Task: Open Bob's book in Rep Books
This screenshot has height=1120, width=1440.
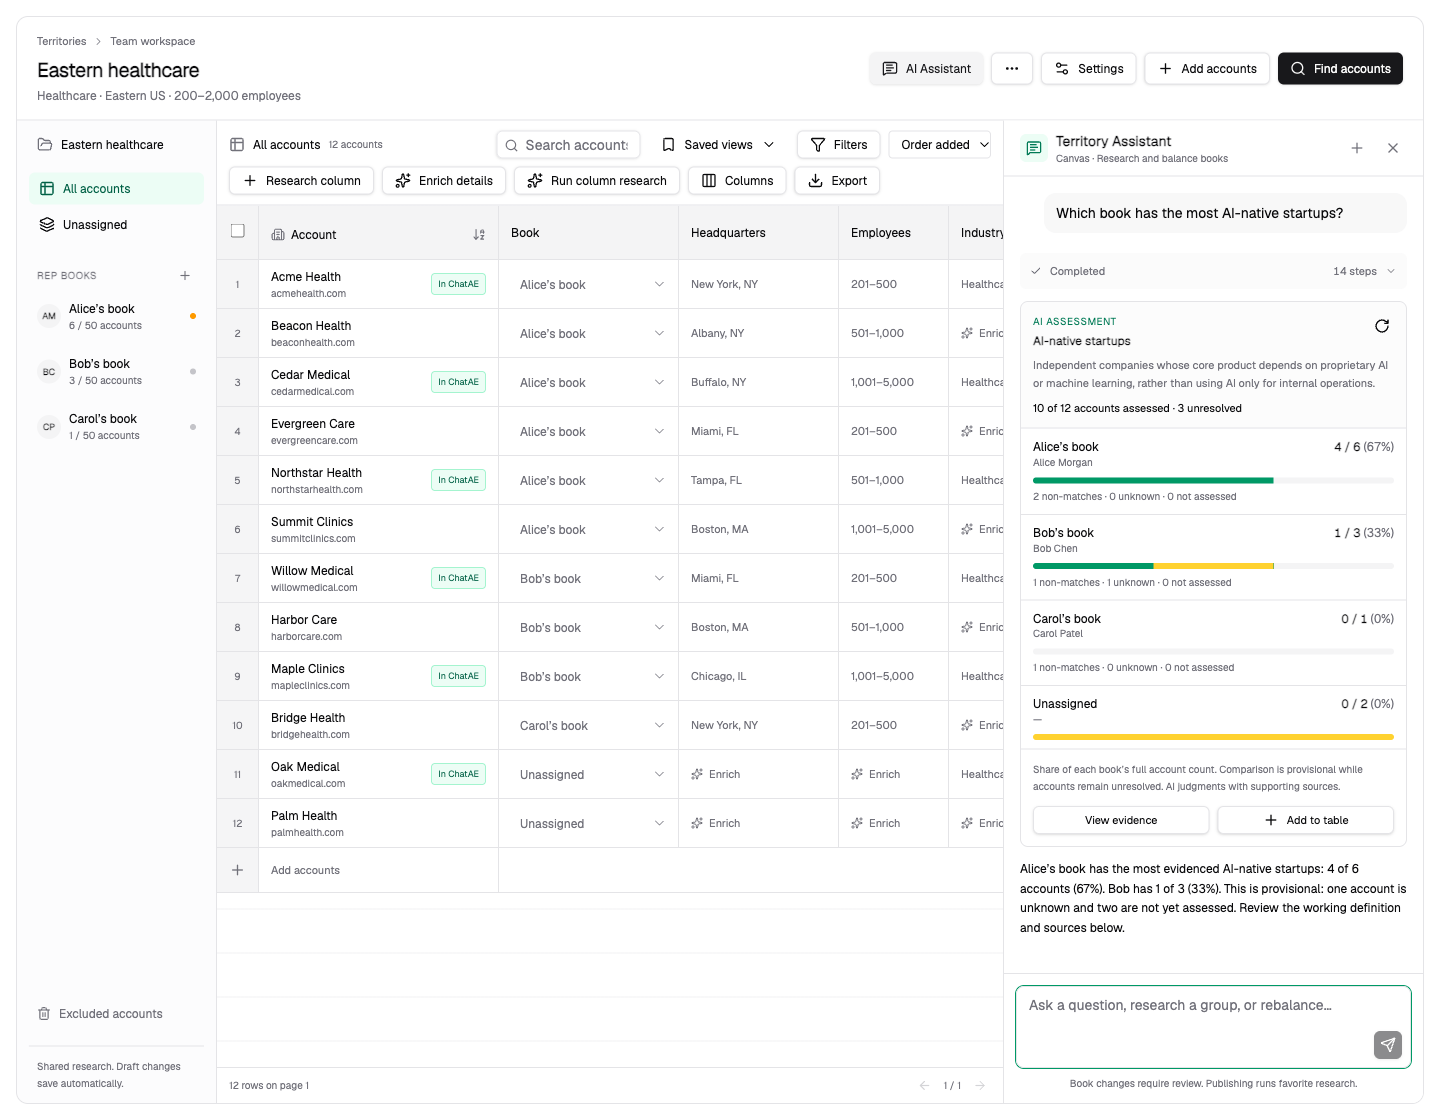Action: [x=116, y=371]
